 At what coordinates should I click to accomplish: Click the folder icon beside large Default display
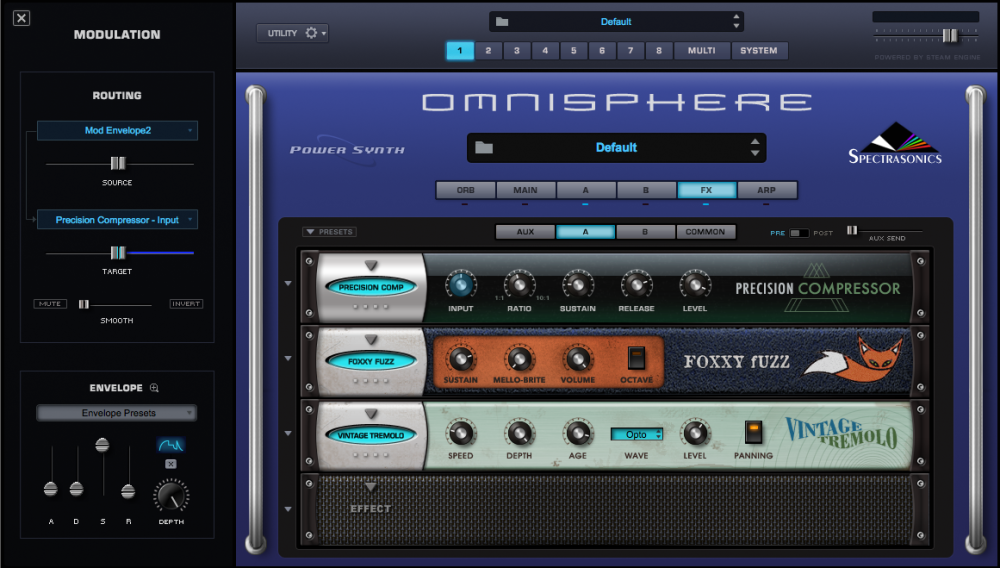484,148
